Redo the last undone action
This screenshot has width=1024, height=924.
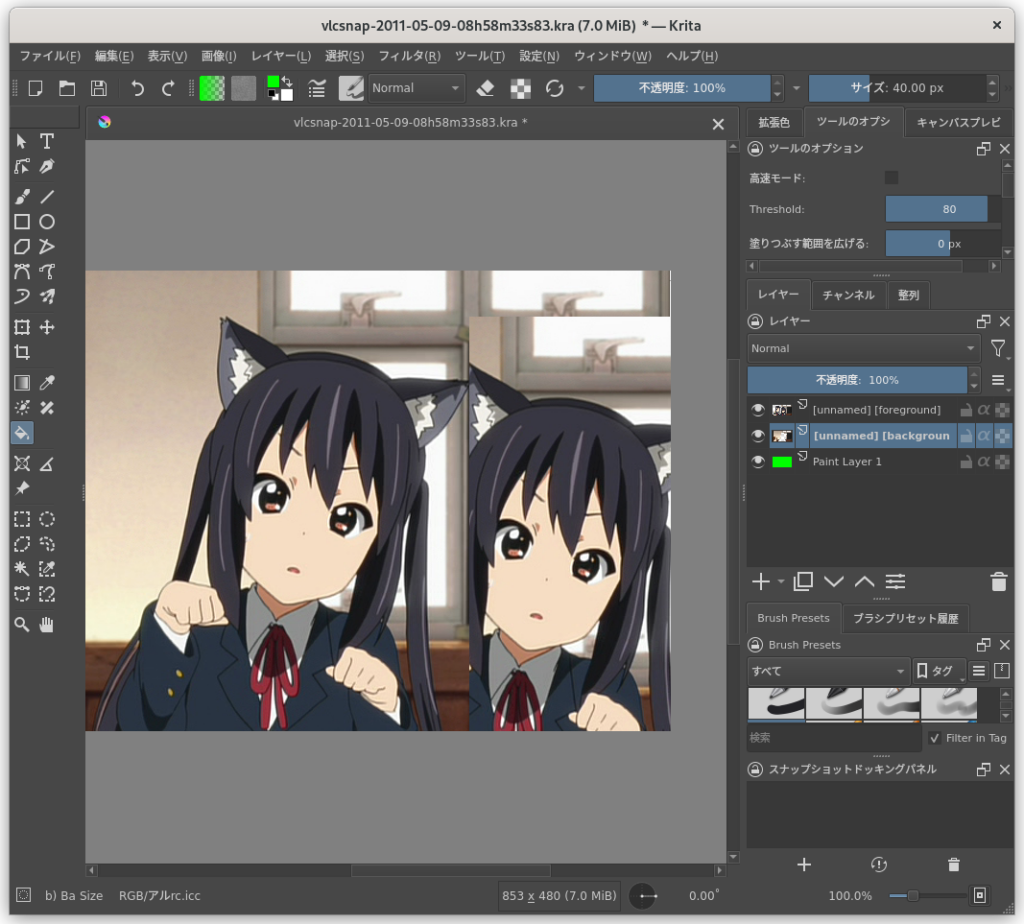(168, 88)
